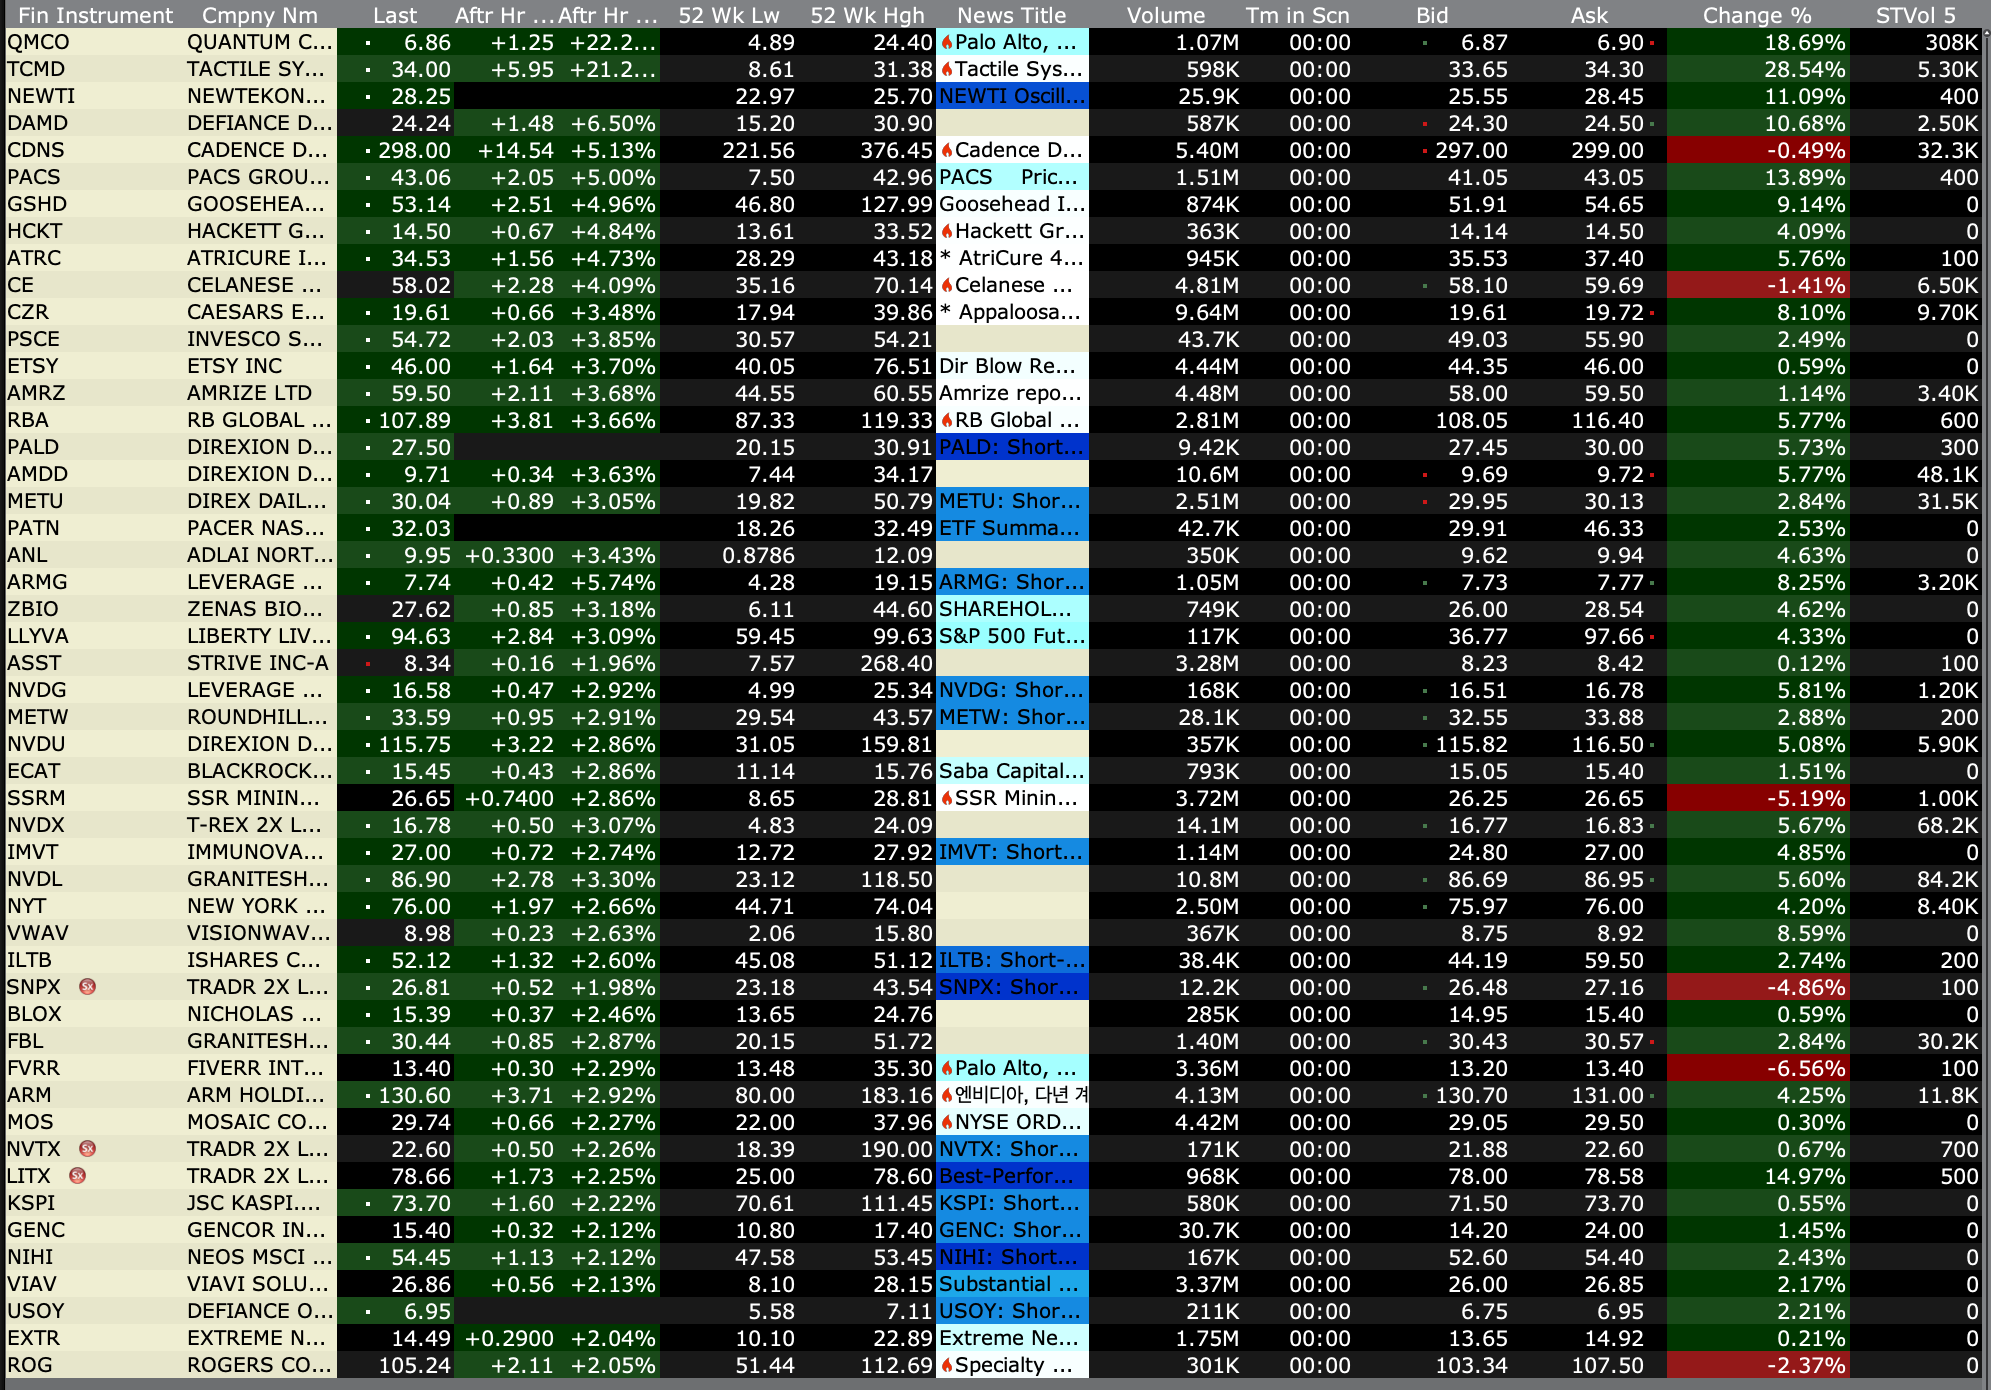Click the Fin Instrument column header

coord(95,15)
